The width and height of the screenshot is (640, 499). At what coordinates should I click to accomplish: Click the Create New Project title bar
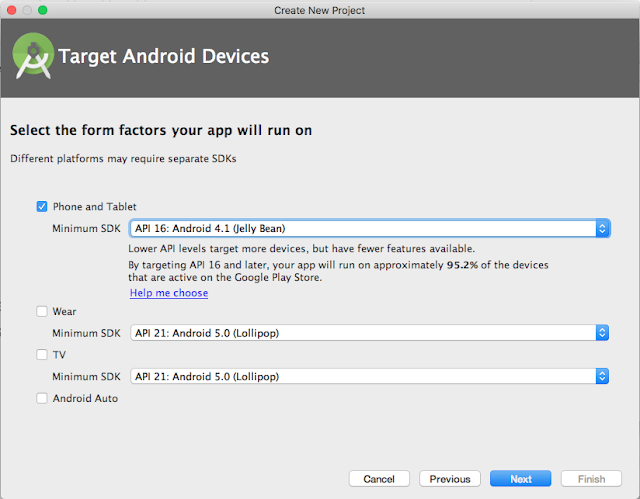point(320,10)
